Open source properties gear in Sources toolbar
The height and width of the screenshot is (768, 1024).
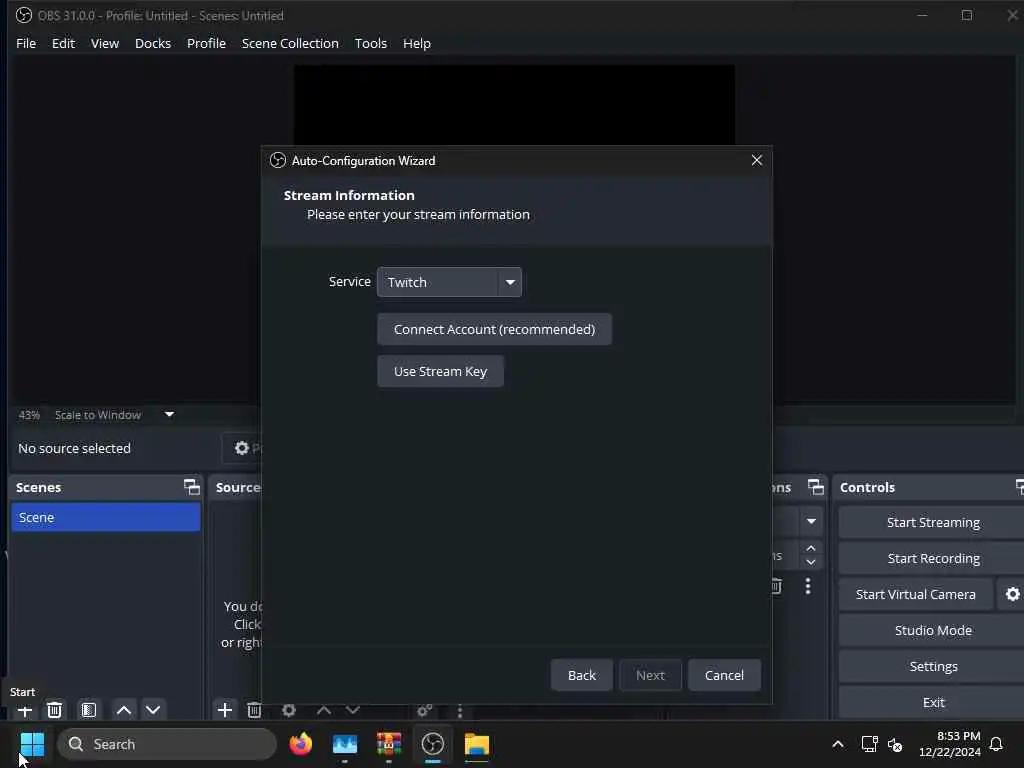(x=289, y=710)
